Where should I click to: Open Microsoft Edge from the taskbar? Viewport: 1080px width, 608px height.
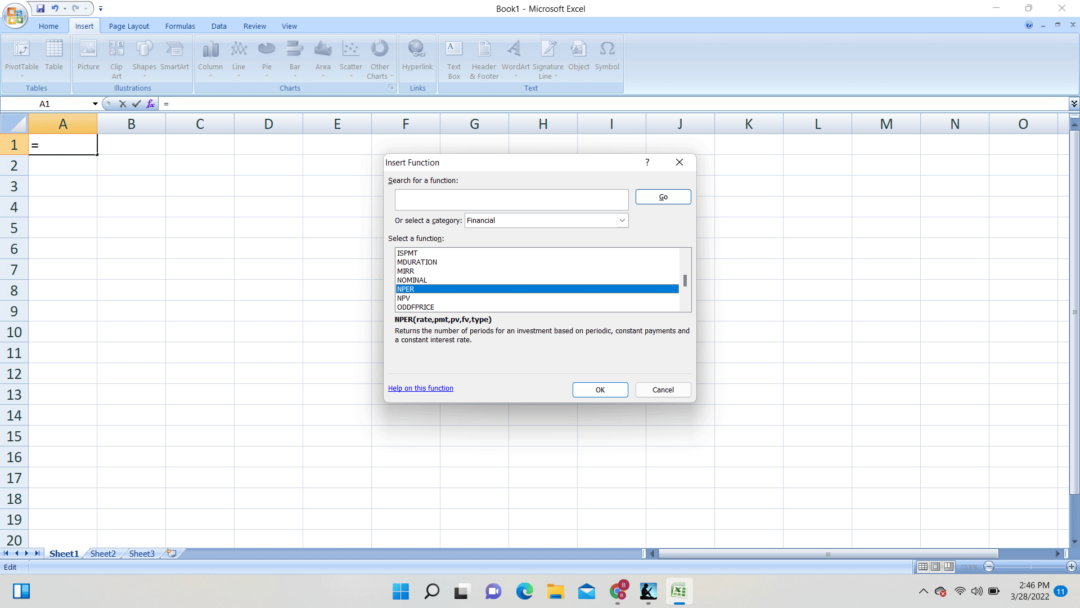point(524,591)
